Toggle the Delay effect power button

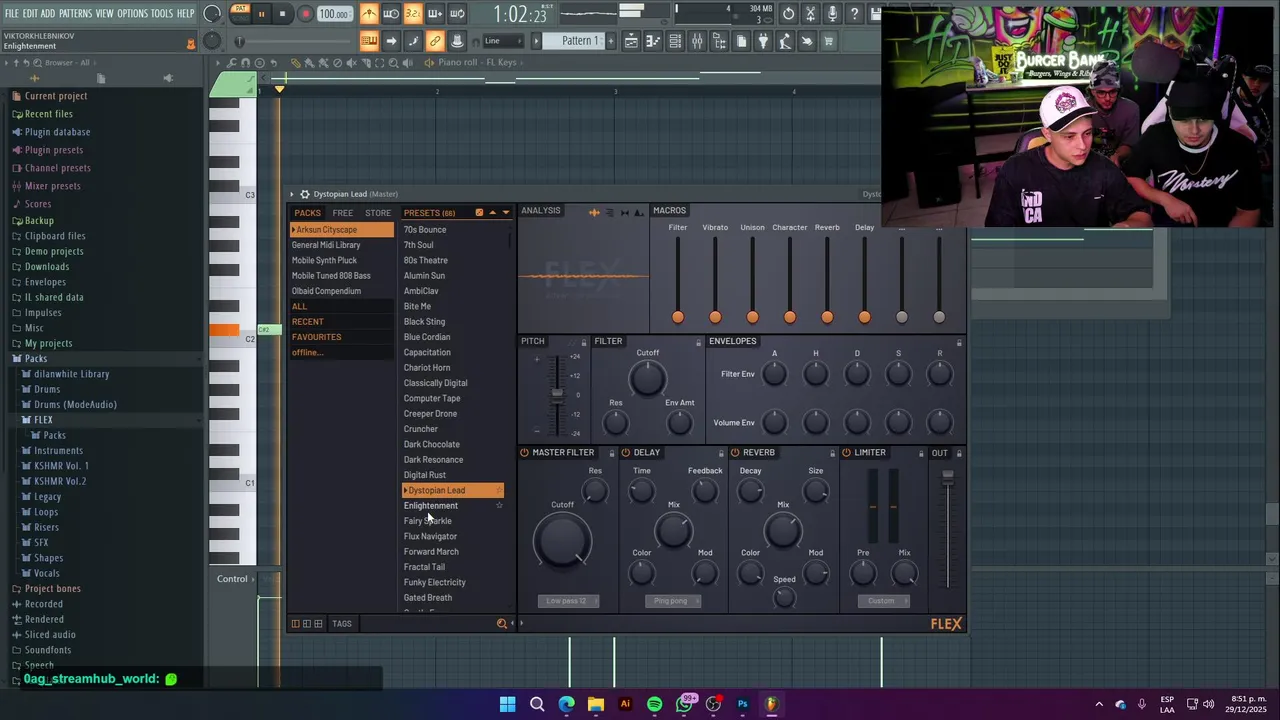[x=626, y=453]
